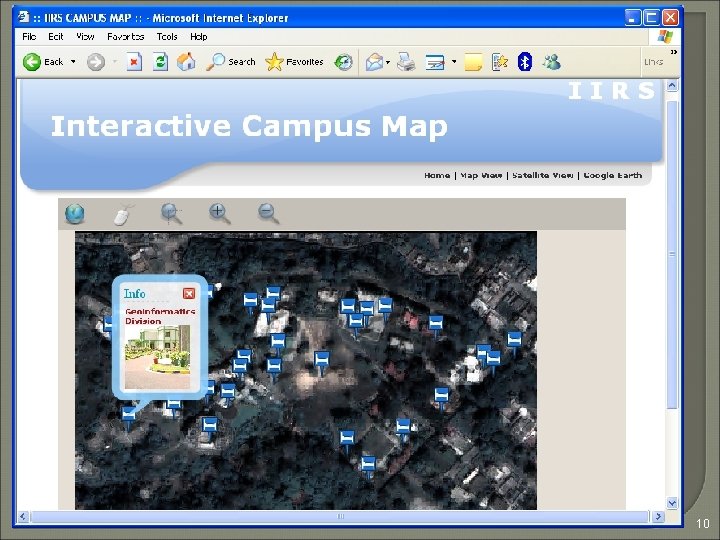Select the zoom-to-area magnifier tool
Screen dimensions: 720x540
click(x=171, y=214)
